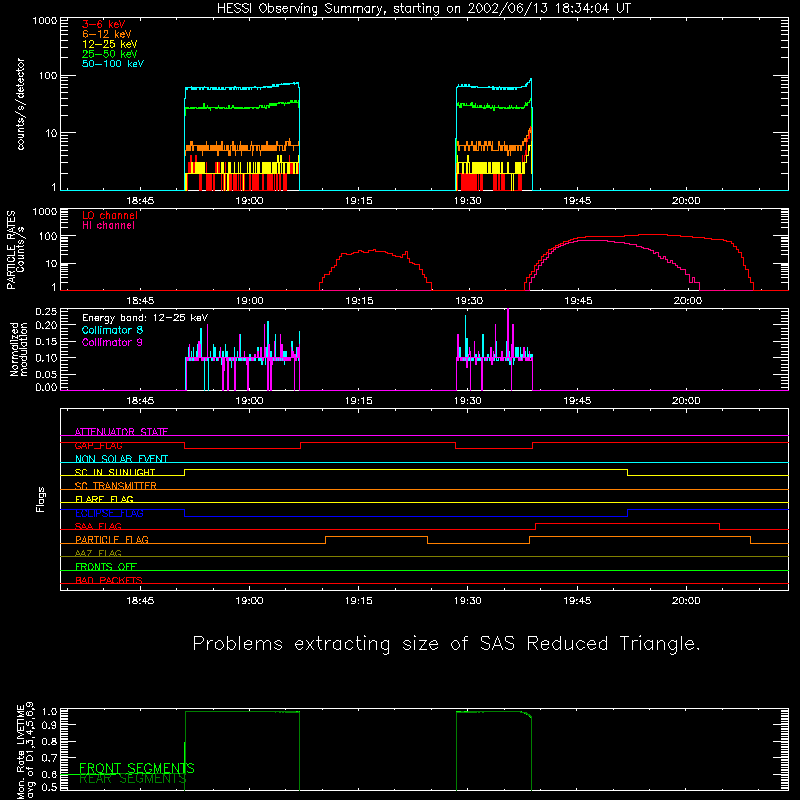Click the 'Mon. Rate LIVETIME' axis label
The image size is (800, 800).
tap(20, 751)
